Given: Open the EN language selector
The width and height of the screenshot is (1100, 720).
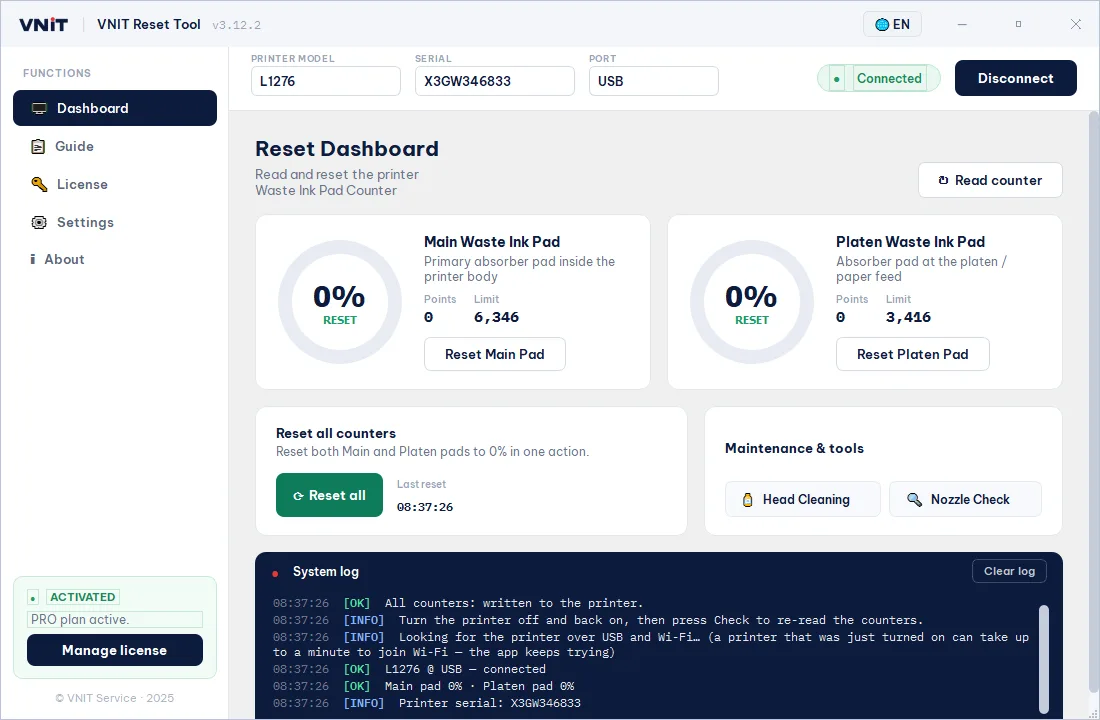Looking at the screenshot, I should point(892,25).
